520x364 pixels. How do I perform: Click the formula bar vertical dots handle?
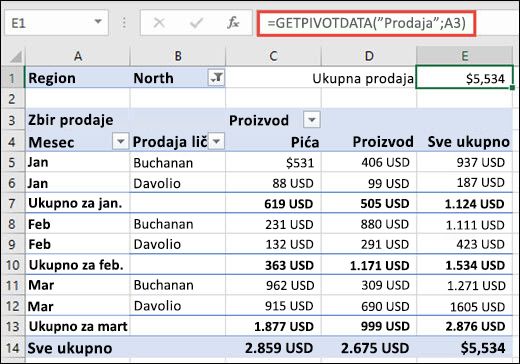[x=124, y=23]
